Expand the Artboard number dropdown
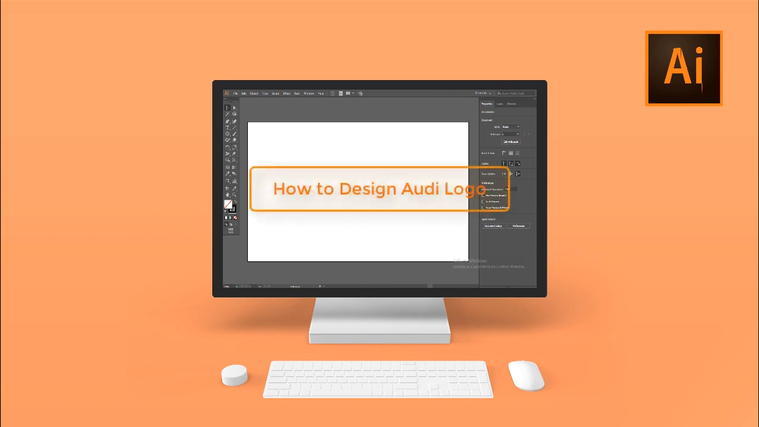This screenshot has height=427, width=759. pyautogui.click(x=513, y=134)
